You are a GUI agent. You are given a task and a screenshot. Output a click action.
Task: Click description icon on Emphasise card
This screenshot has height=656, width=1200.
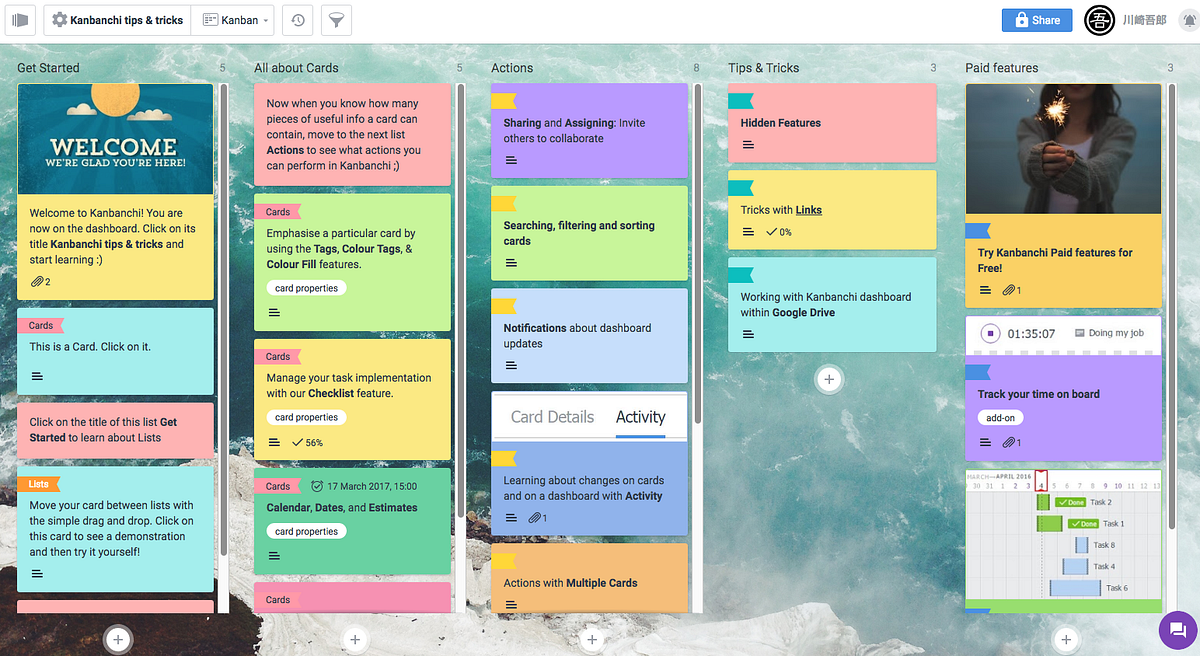[x=274, y=313]
